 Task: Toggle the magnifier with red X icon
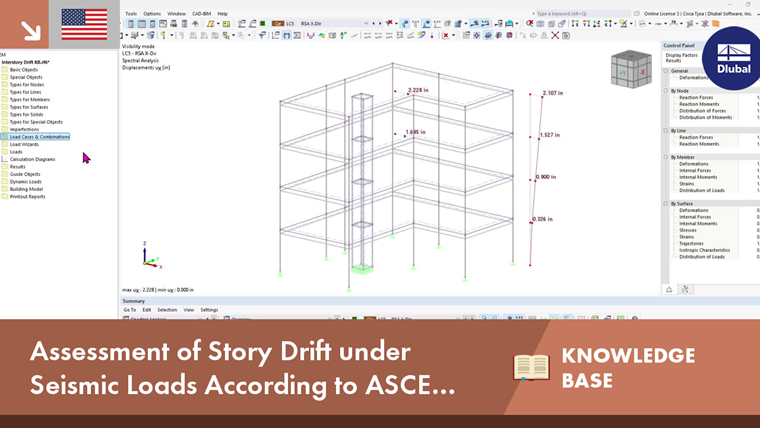pyautogui.click(x=529, y=23)
